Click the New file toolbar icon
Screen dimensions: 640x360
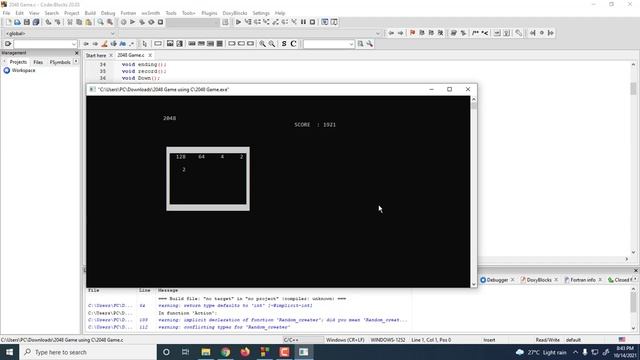tap(8, 22)
